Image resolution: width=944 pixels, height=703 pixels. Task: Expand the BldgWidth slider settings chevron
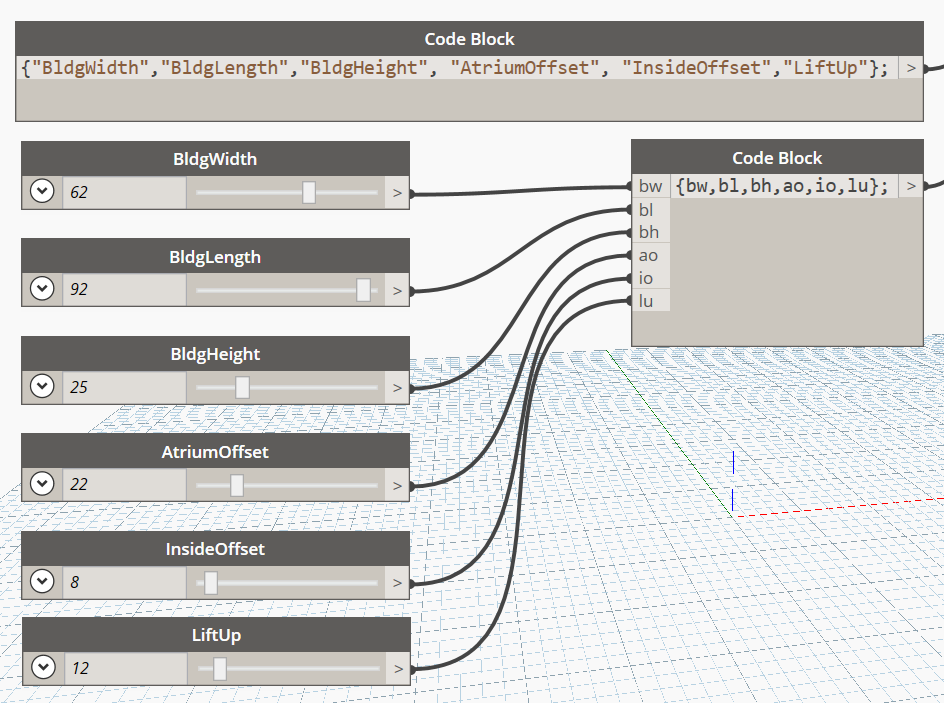[x=42, y=191]
